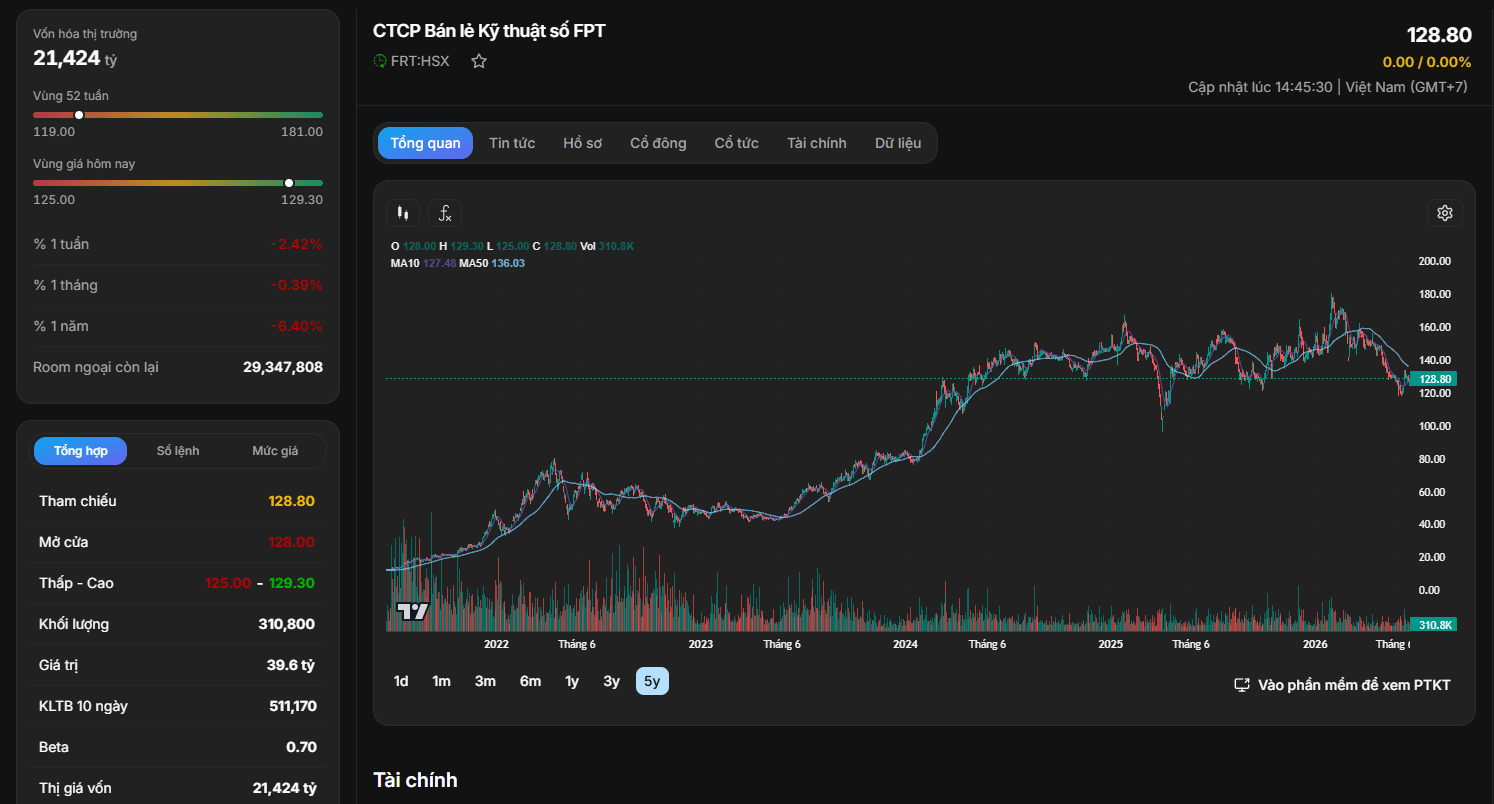This screenshot has width=1494, height=804.
Task: Open the Tin tức tab
Action: pyautogui.click(x=512, y=143)
